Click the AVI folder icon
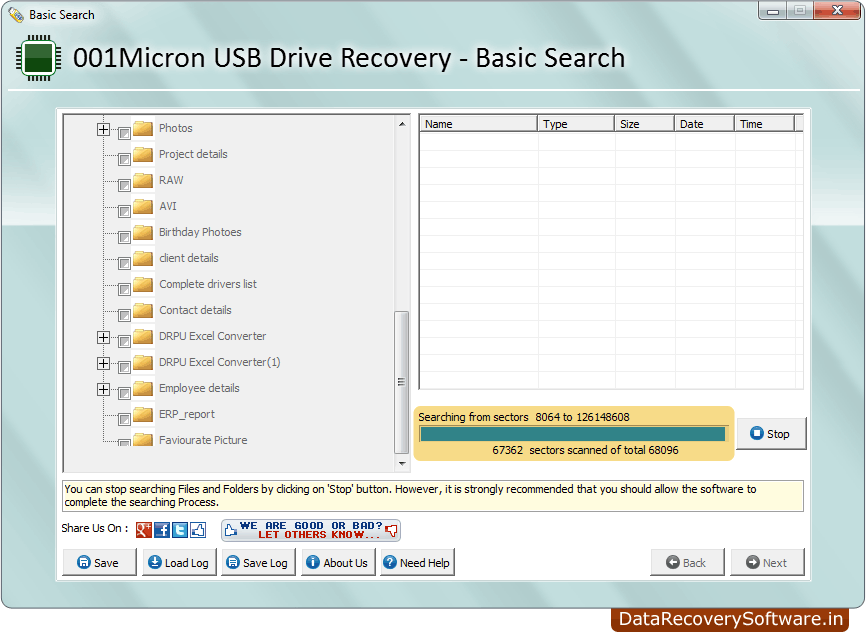Screen dimensions: 866x632 coord(143,206)
